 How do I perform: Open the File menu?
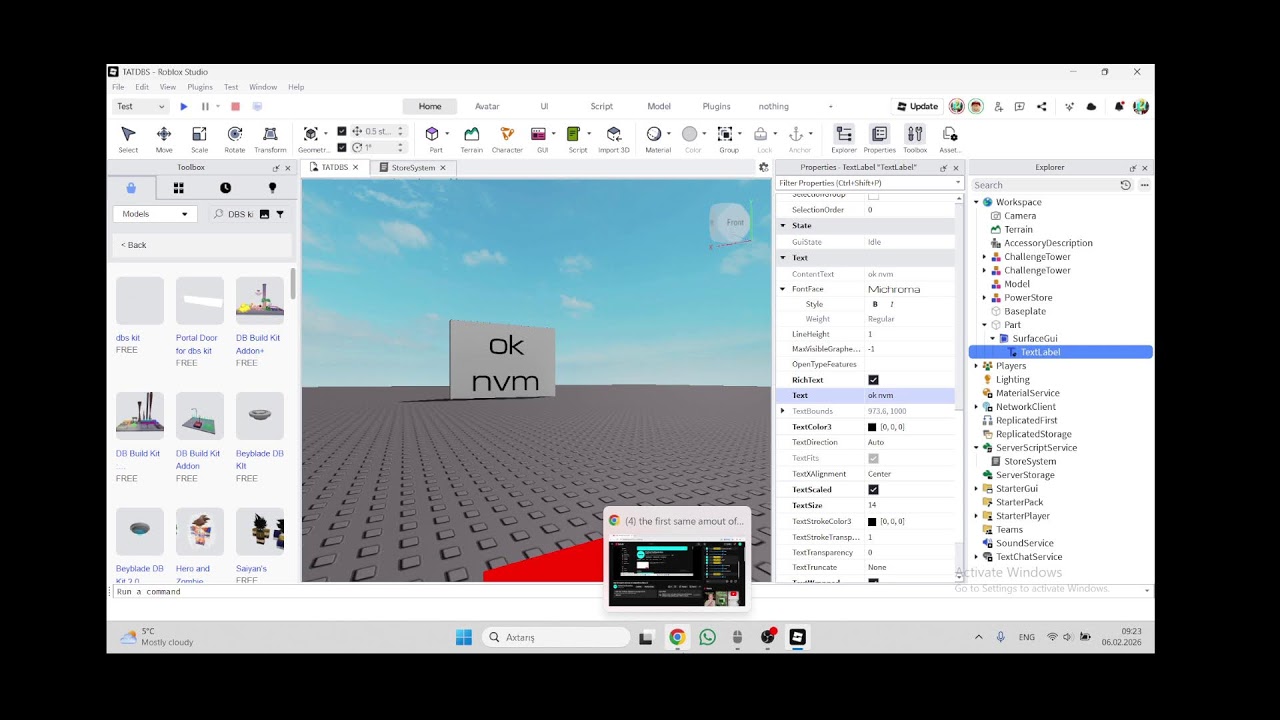(118, 87)
